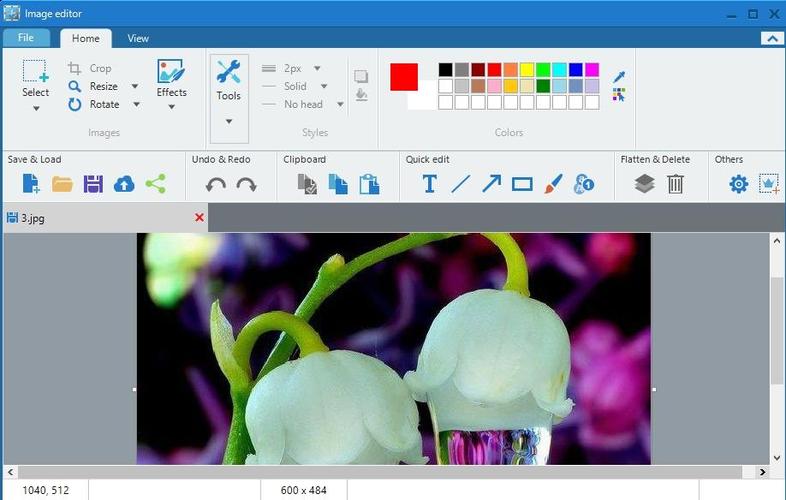Viewport: 786px width, 500px height.
Task: Choose the black color swatch
Action: (x=445, y=69)
